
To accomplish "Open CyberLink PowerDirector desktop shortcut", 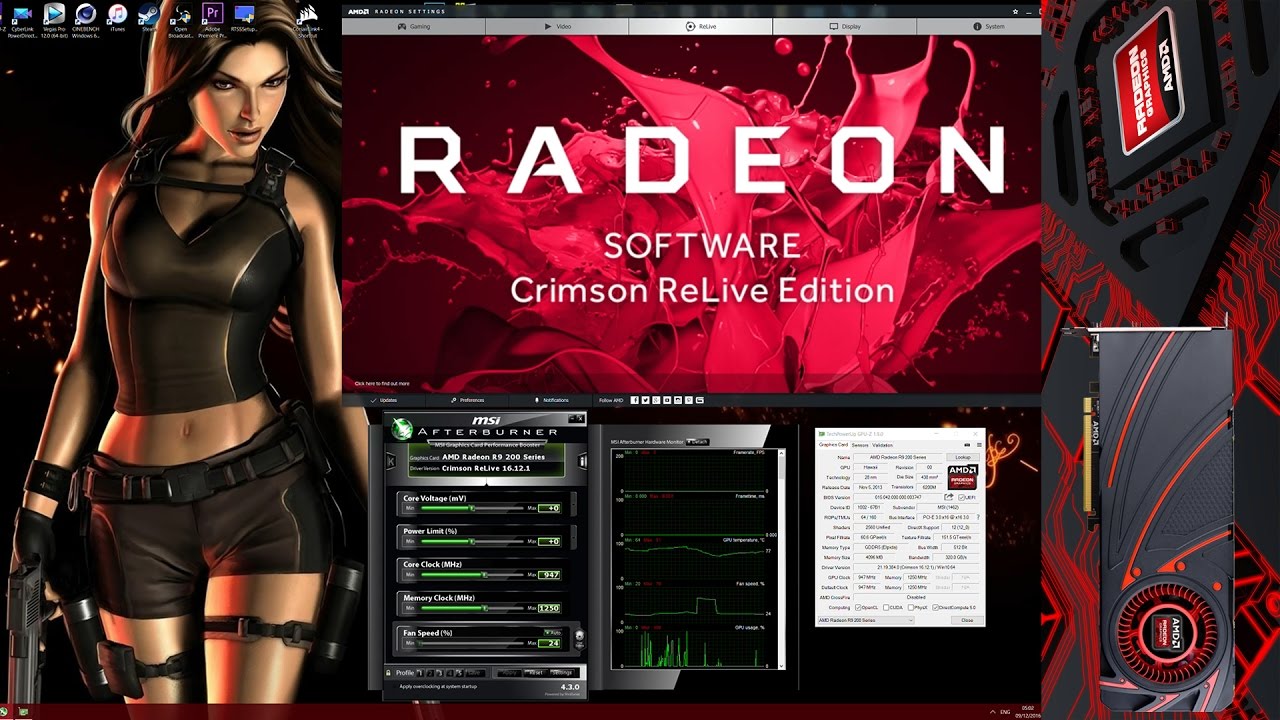I will pyautogui.click(x=22, y=20).
